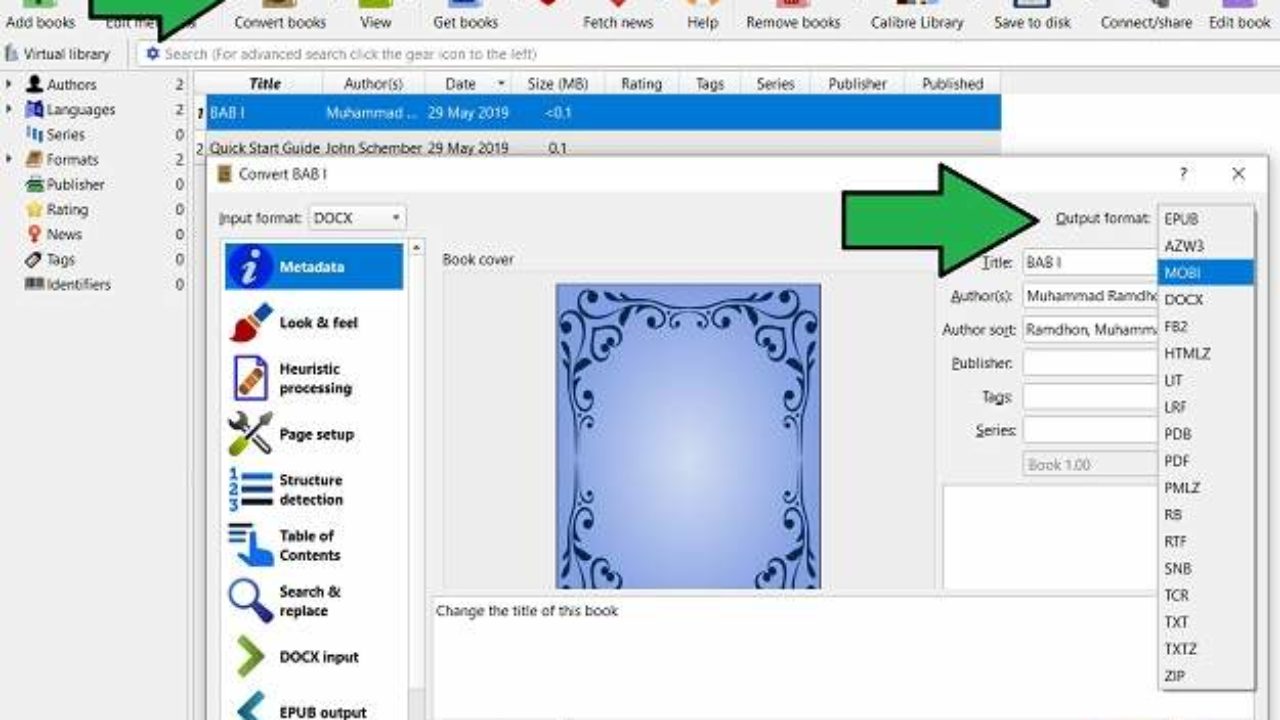Choose AZW3 output format

(1206, 246)
